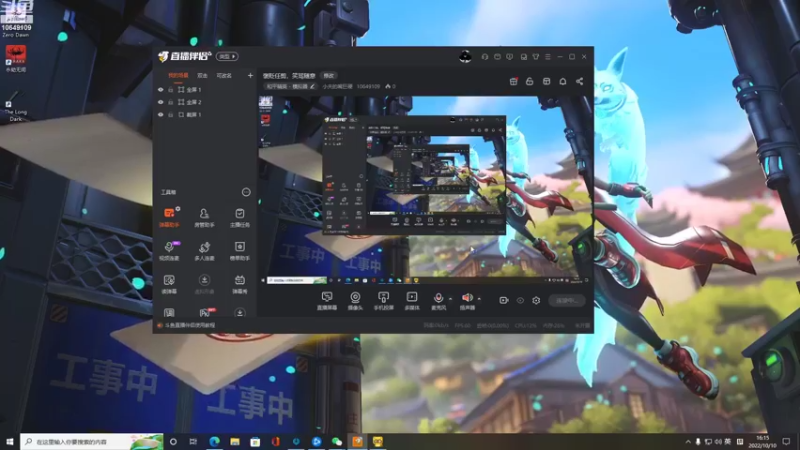Screen dimensions: 800x450
Task: Select the 全屏 1 source row
Action: point(205,90)
